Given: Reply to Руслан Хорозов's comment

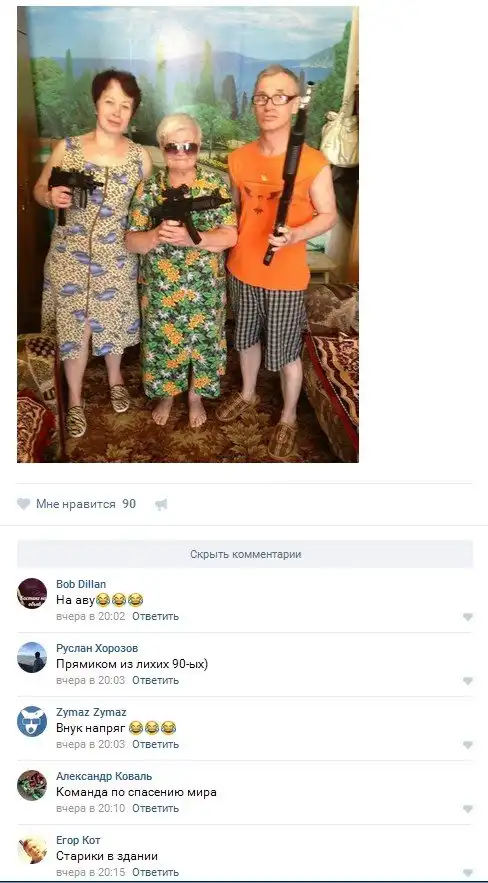Looking at the screenshot, I should [155, 680].
